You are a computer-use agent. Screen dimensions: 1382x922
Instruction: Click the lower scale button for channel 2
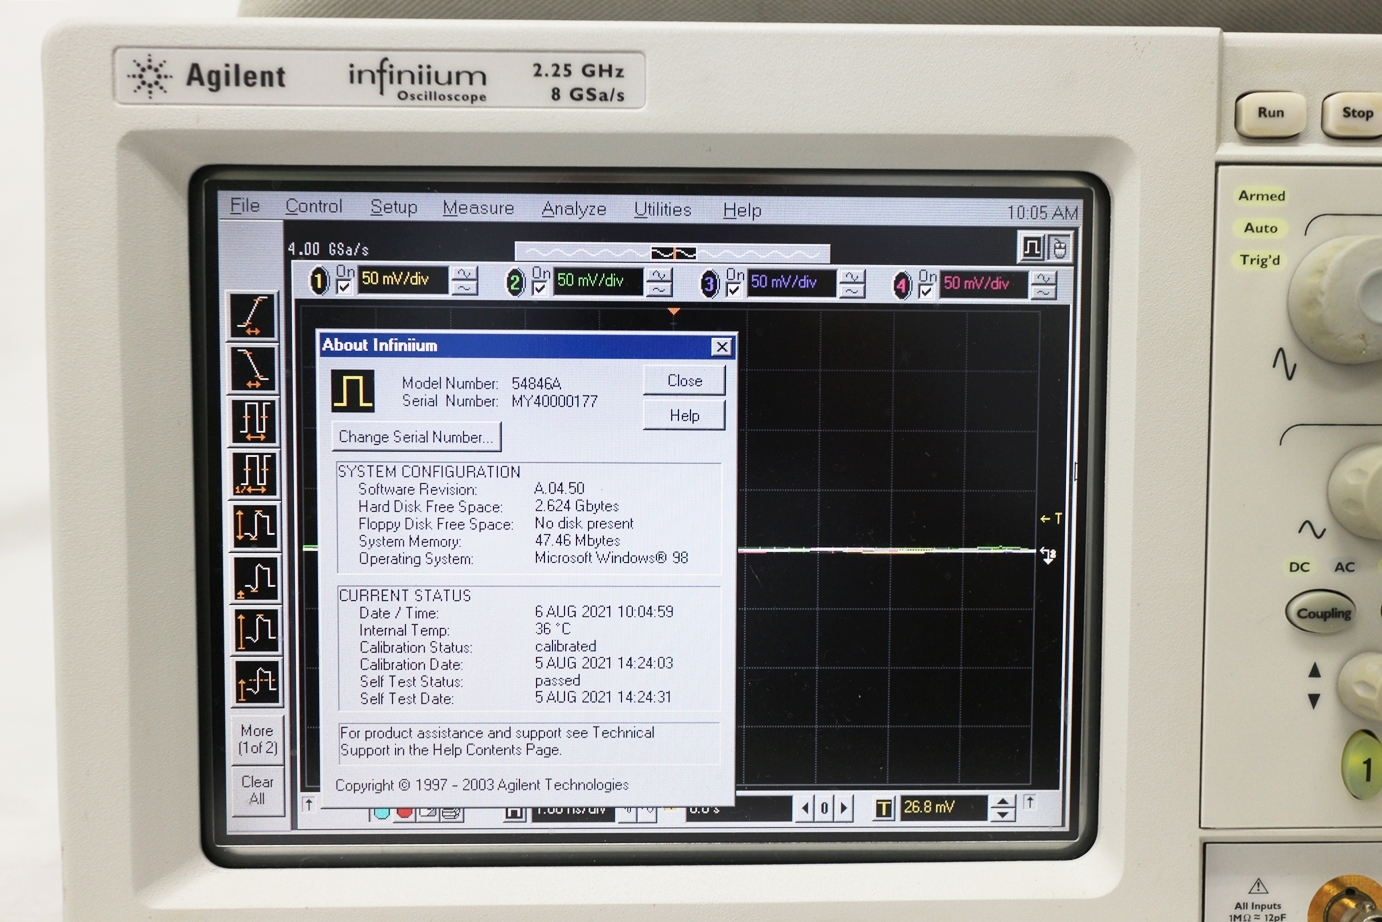point(659,290)
